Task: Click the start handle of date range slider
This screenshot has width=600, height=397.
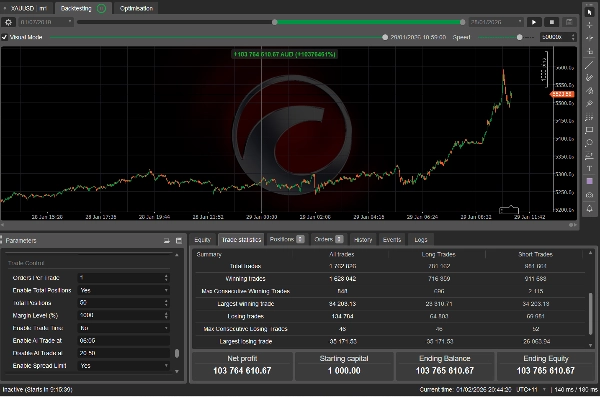Action: tap(274, 22)
